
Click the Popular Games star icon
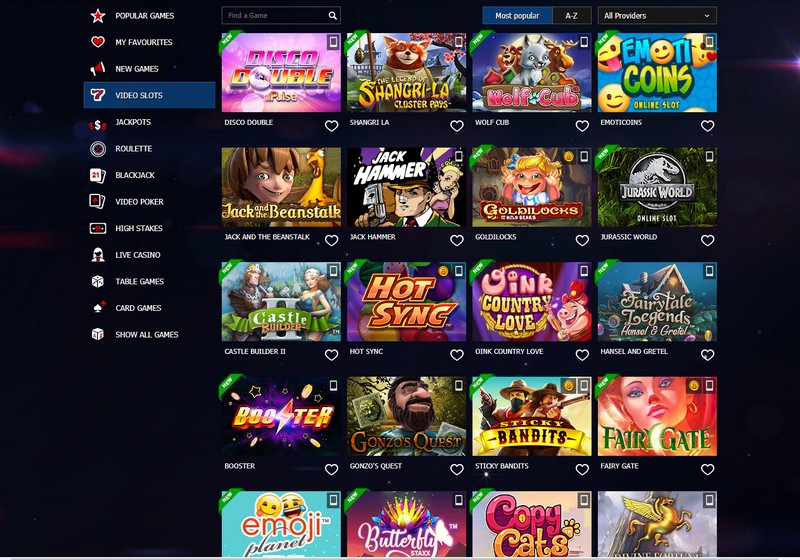click(x=97, y=16)
